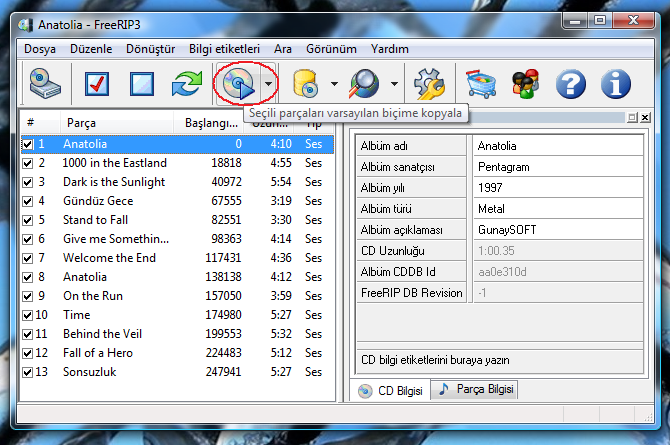The image size is (670, 445).
Task: Click the FreeRIP3 title bar app icon
Action: point(26,25)
